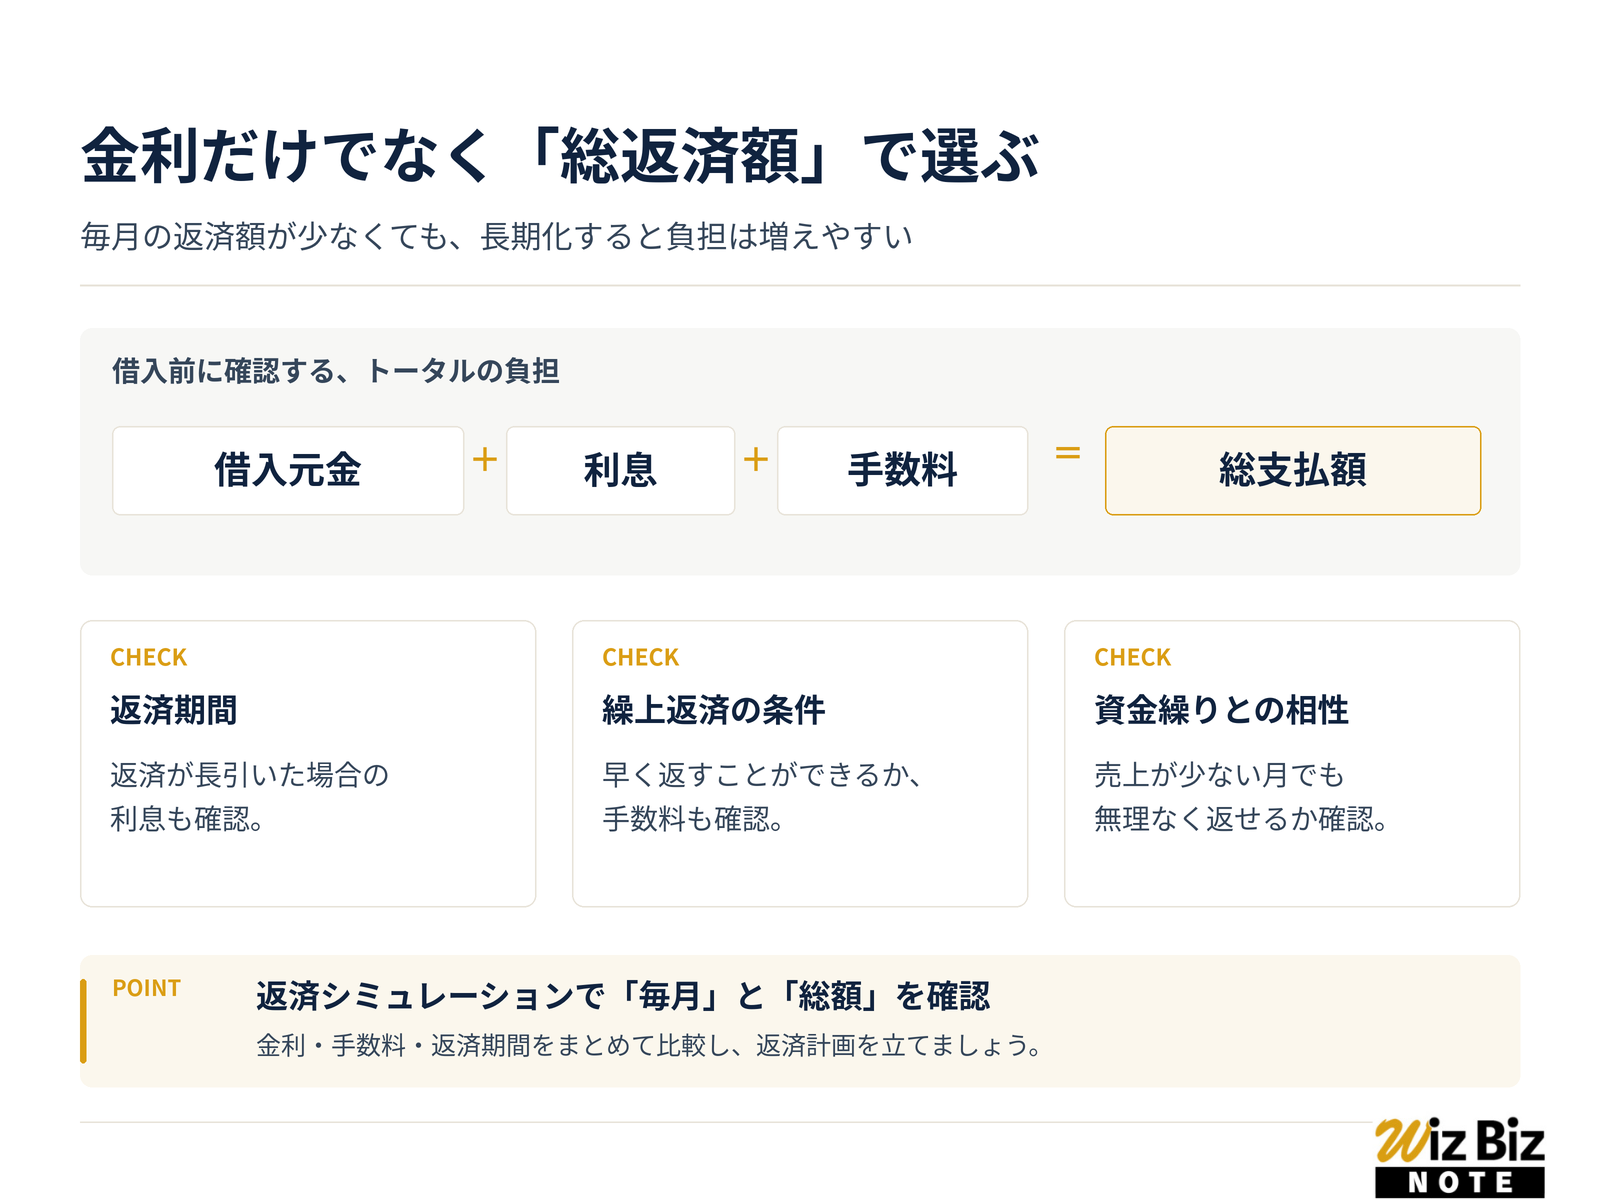Screen dimensions: 1600x1200
Task: Click the text 利息も確認。
Action: click(187, 819)
